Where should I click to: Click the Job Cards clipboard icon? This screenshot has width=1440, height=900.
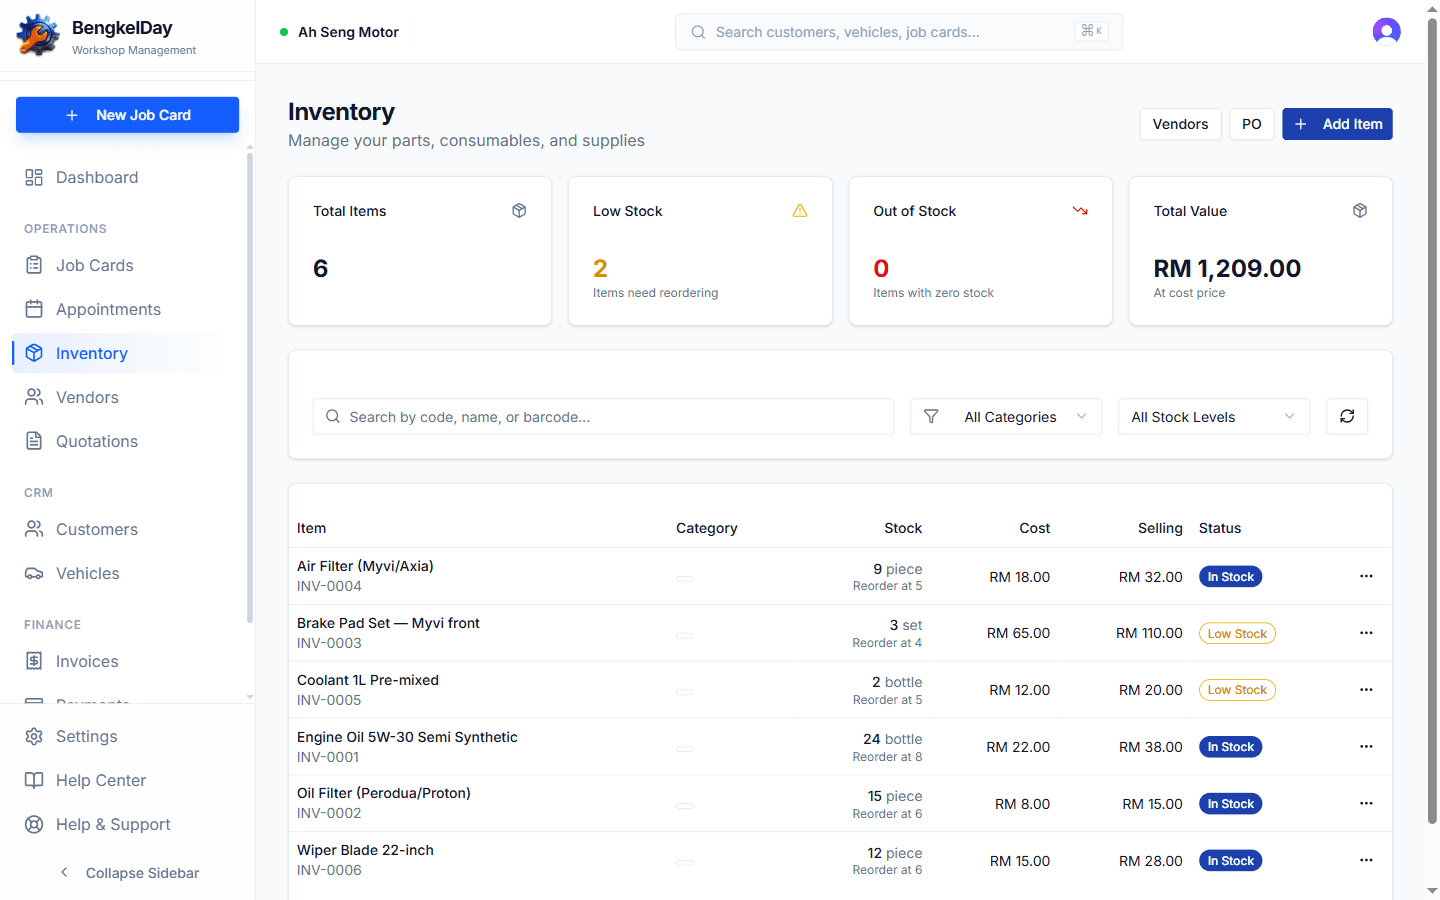34,265
